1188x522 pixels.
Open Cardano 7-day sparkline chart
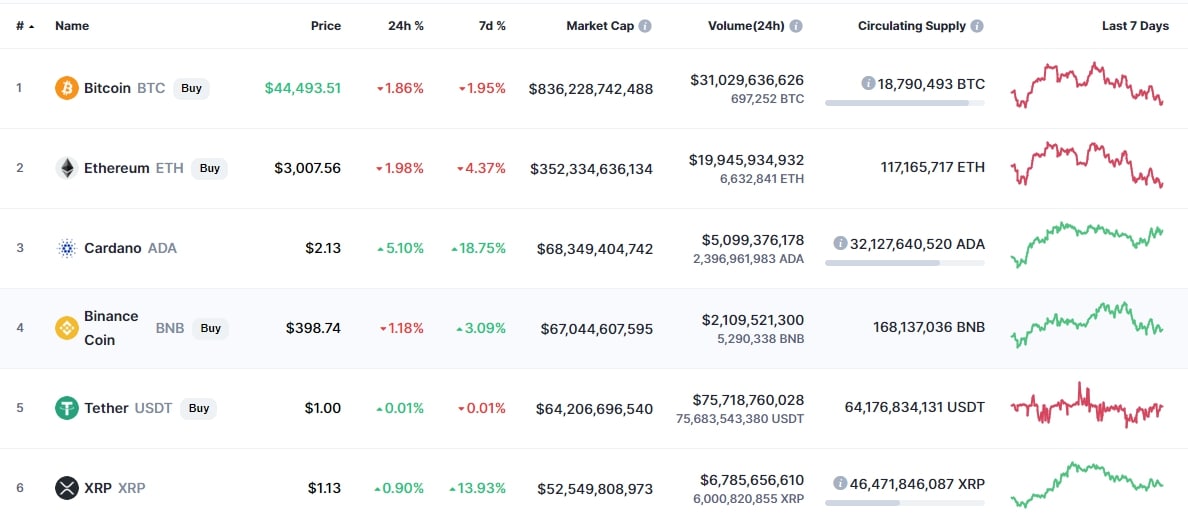click(1087, 244)
